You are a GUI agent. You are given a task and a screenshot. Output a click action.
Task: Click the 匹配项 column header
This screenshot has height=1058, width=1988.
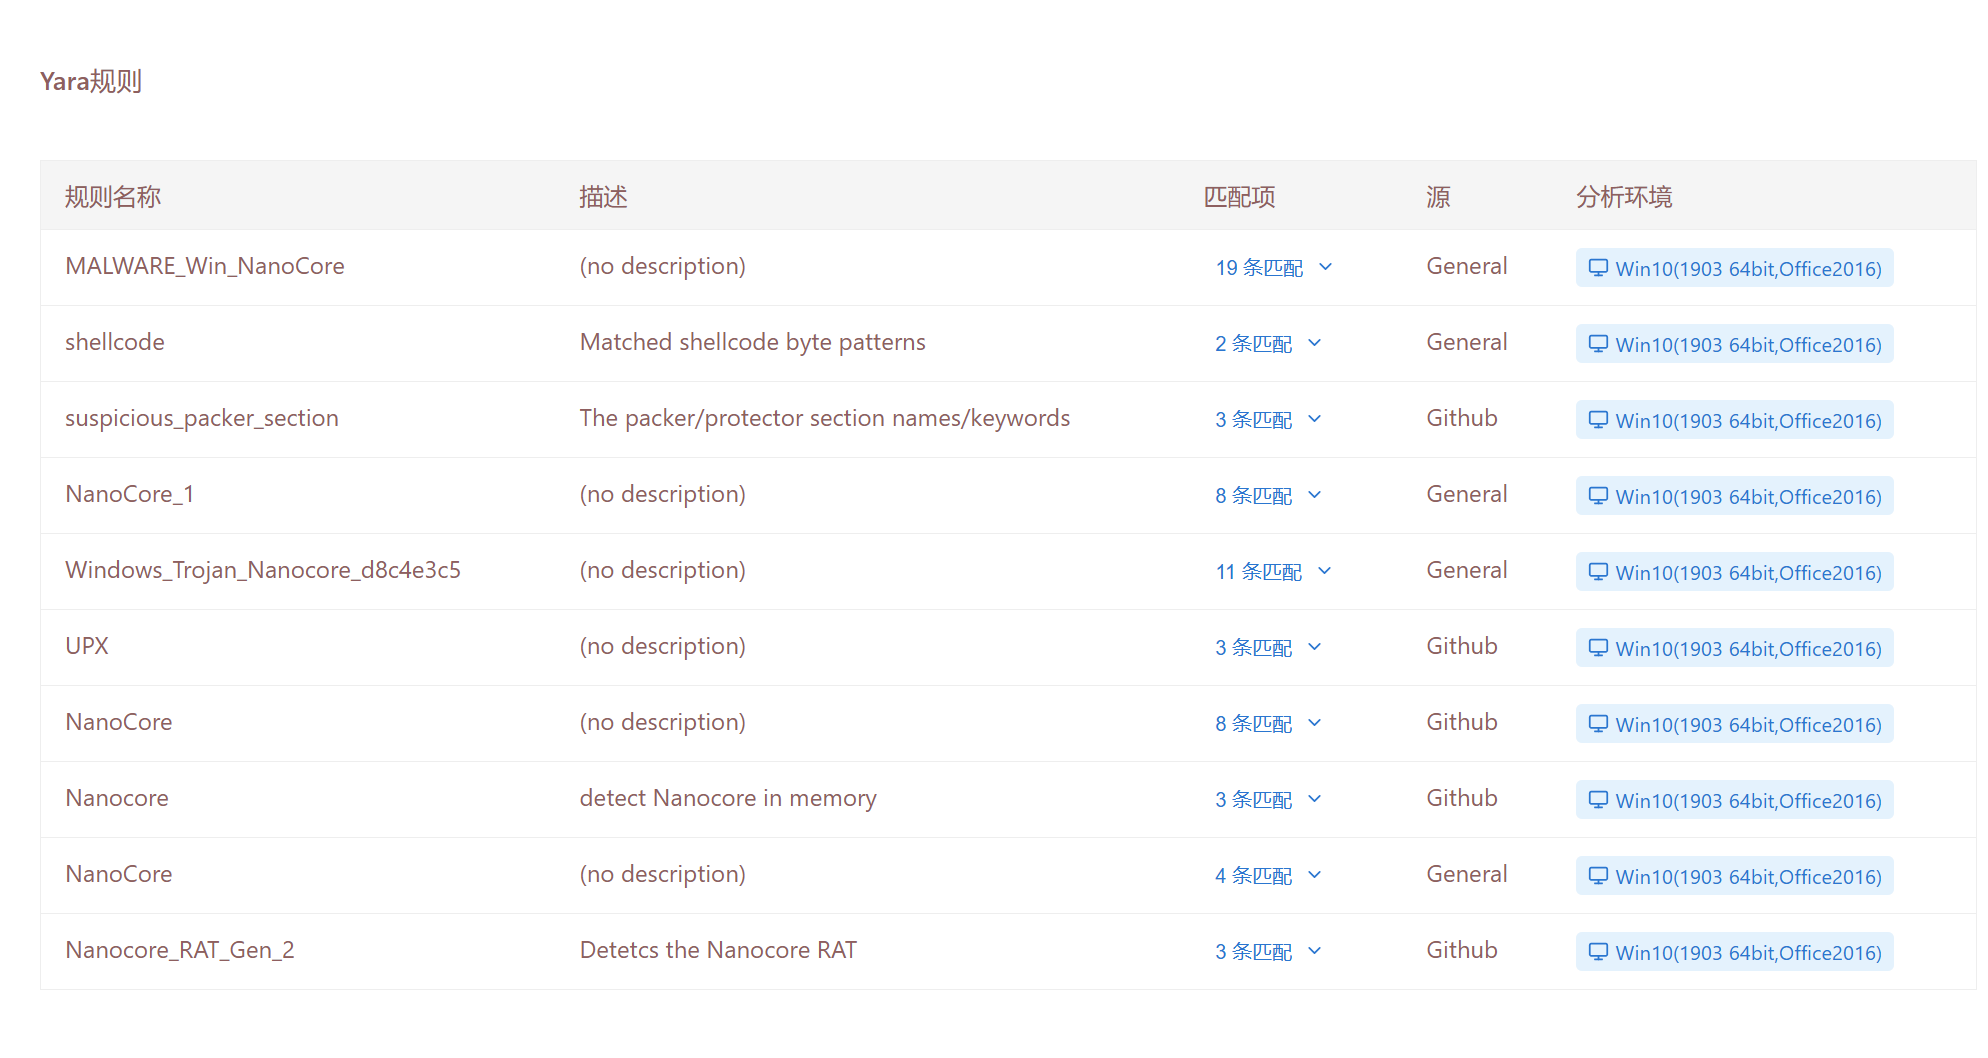coord(1239,197)
